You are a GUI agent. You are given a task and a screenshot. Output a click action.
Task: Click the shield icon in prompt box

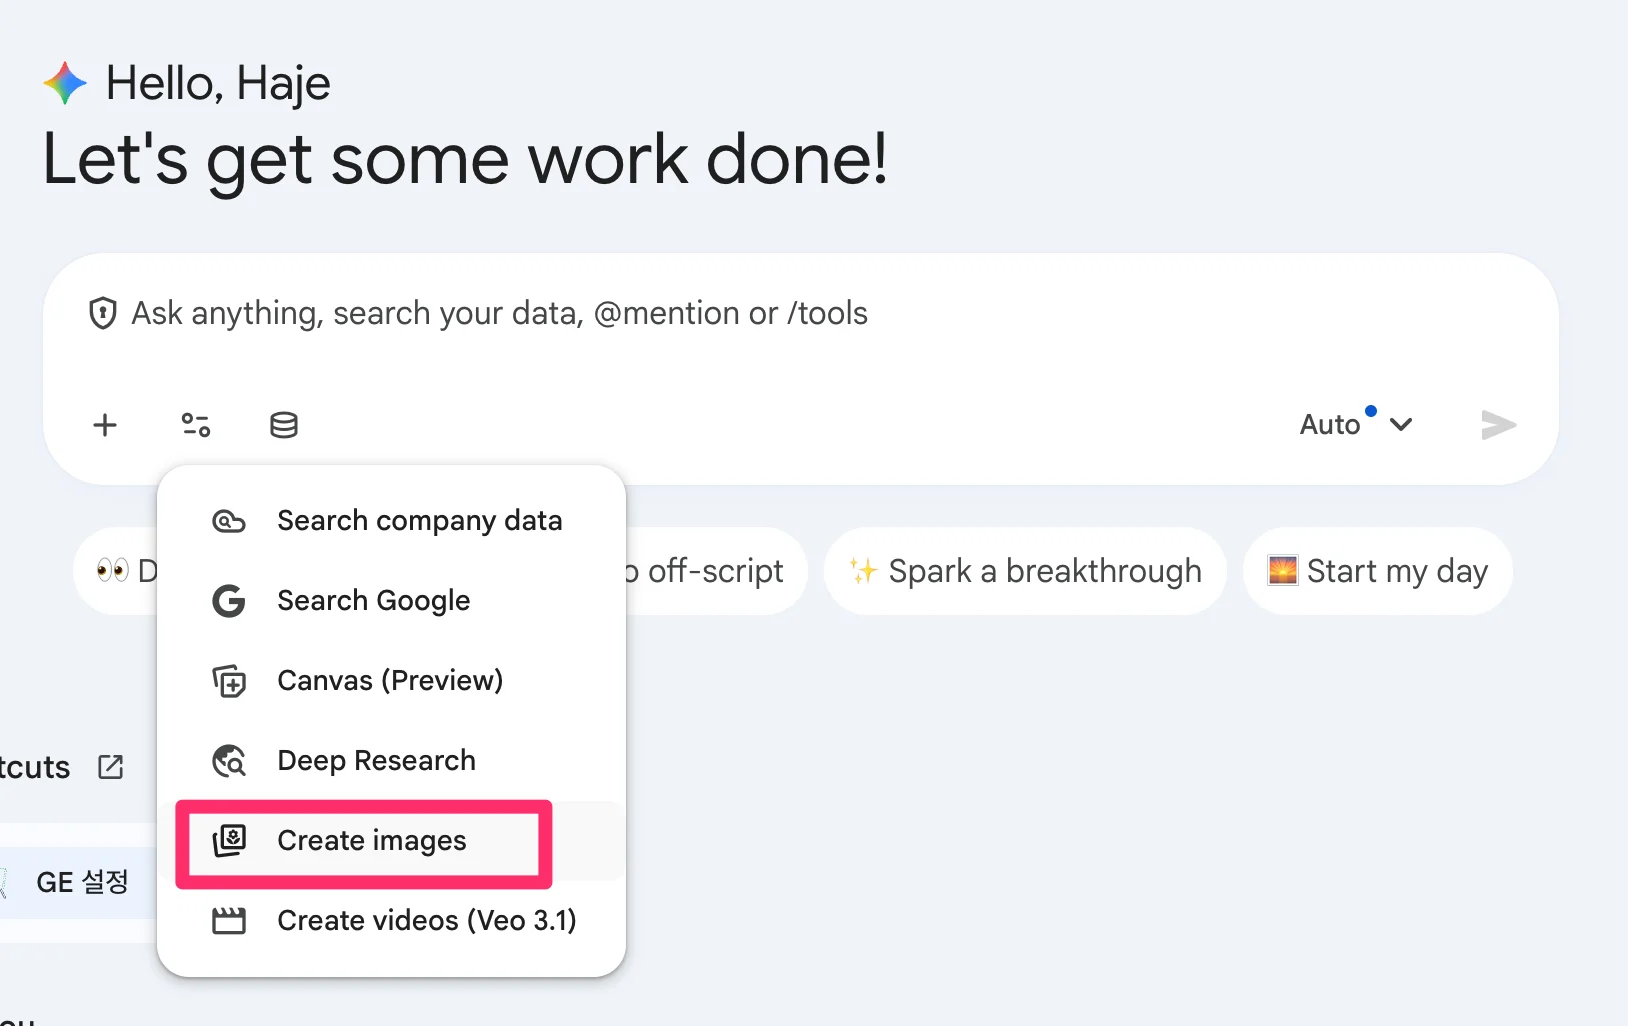click(x=103, y=313)
